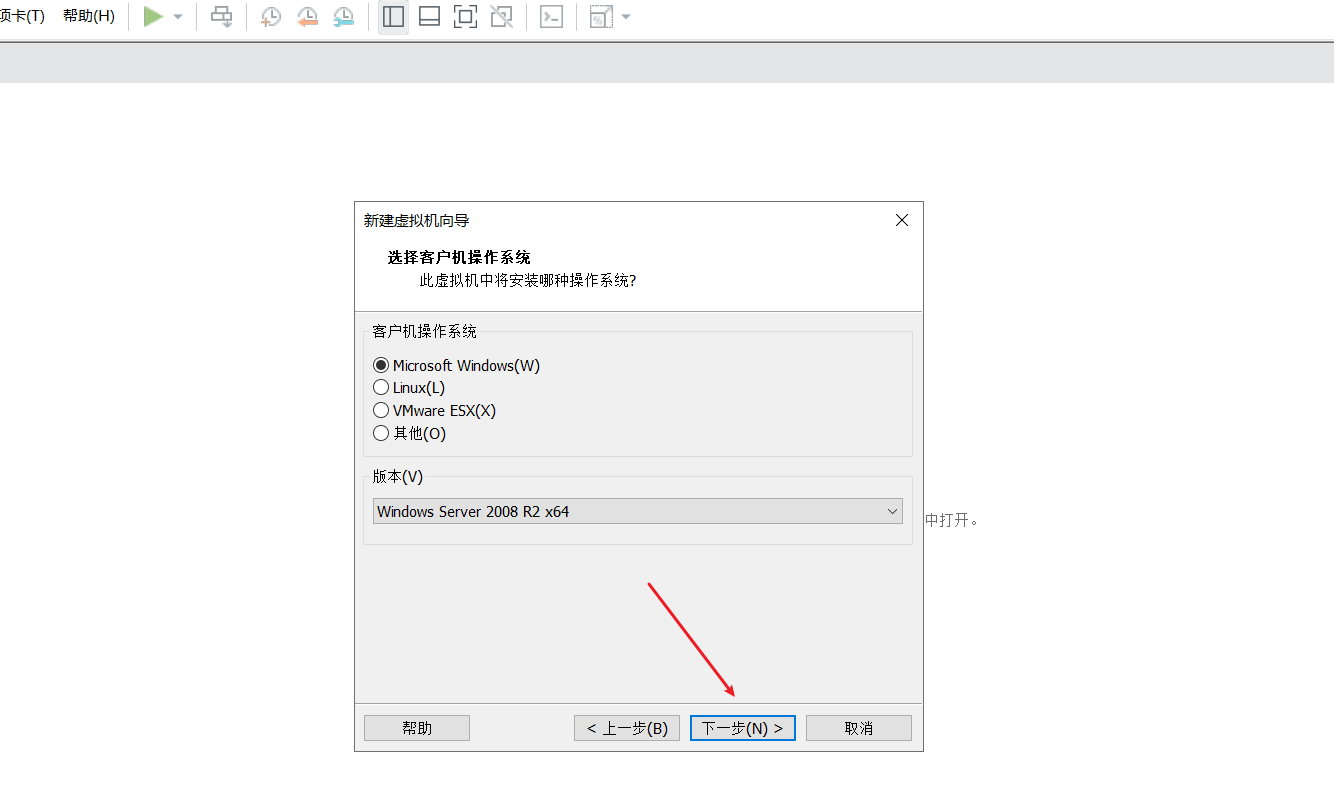Open the Snapshot Manager
This screenshot has height=807, width=1334.
coord(343,16)
